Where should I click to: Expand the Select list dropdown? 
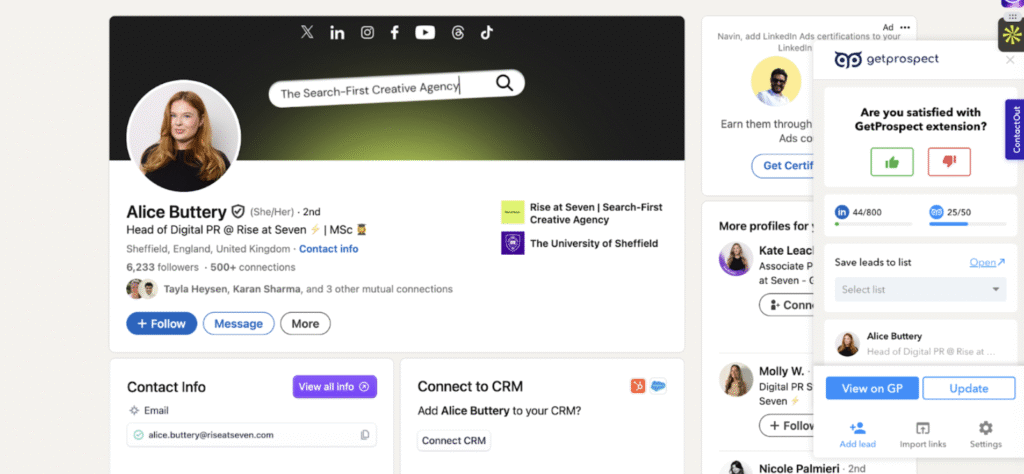click(920, 289)
